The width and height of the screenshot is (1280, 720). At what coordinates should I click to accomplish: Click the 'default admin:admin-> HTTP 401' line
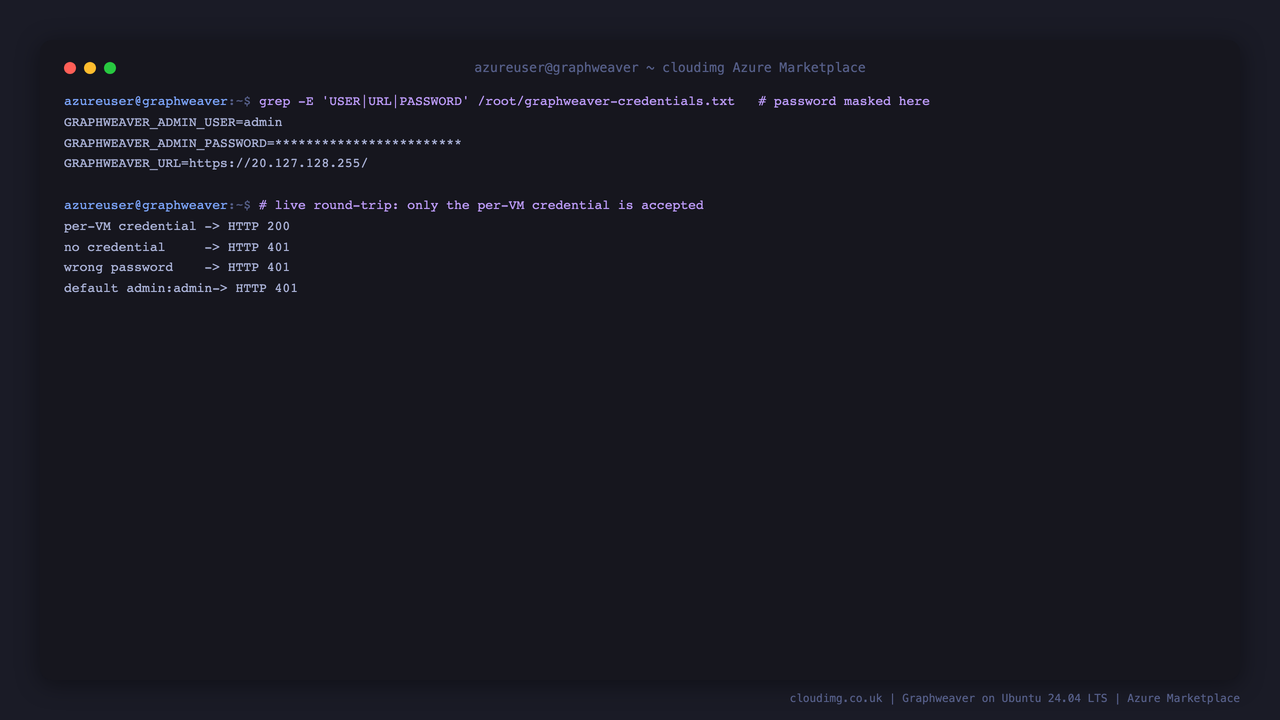[181, 288]
